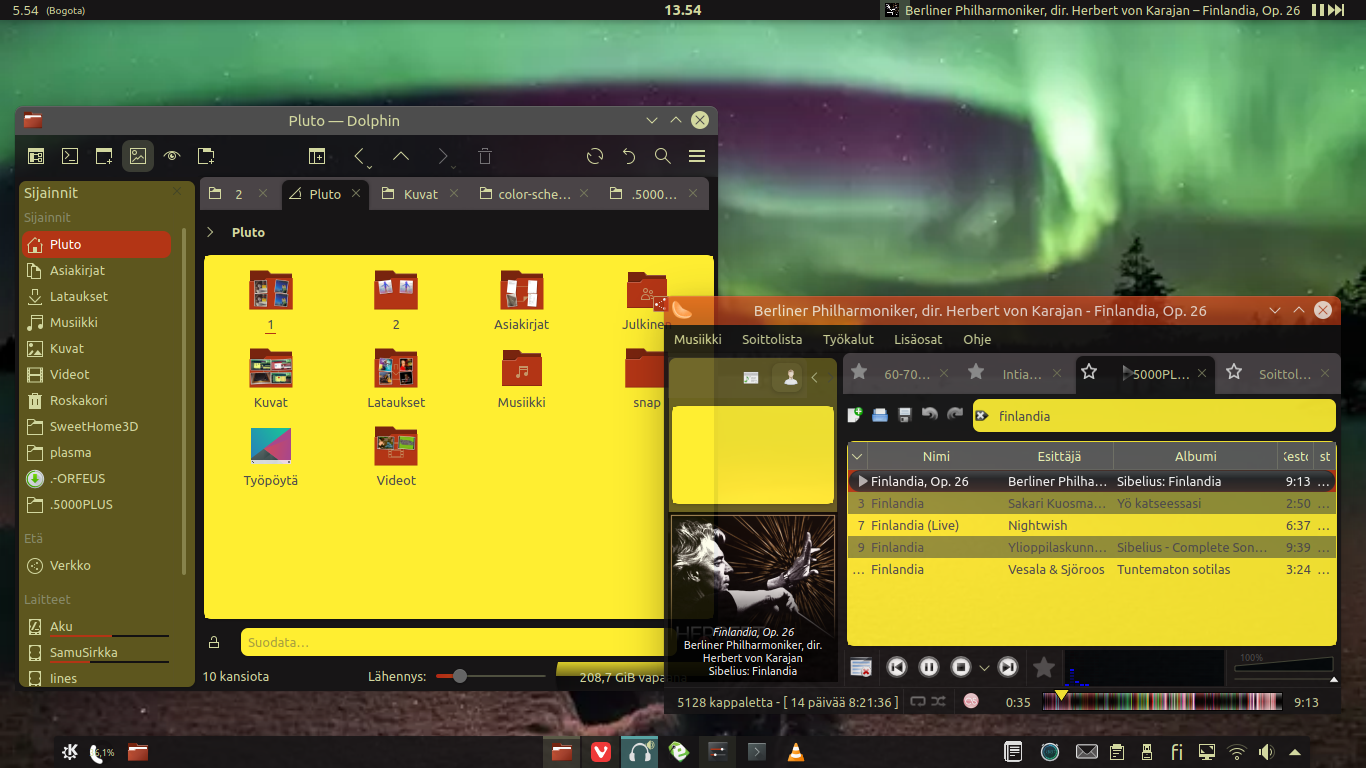Screen dimensions: 1366x768
Task: Click load playlist icon in Clementine
Action: pyautogui.click(x=880, y=415)
